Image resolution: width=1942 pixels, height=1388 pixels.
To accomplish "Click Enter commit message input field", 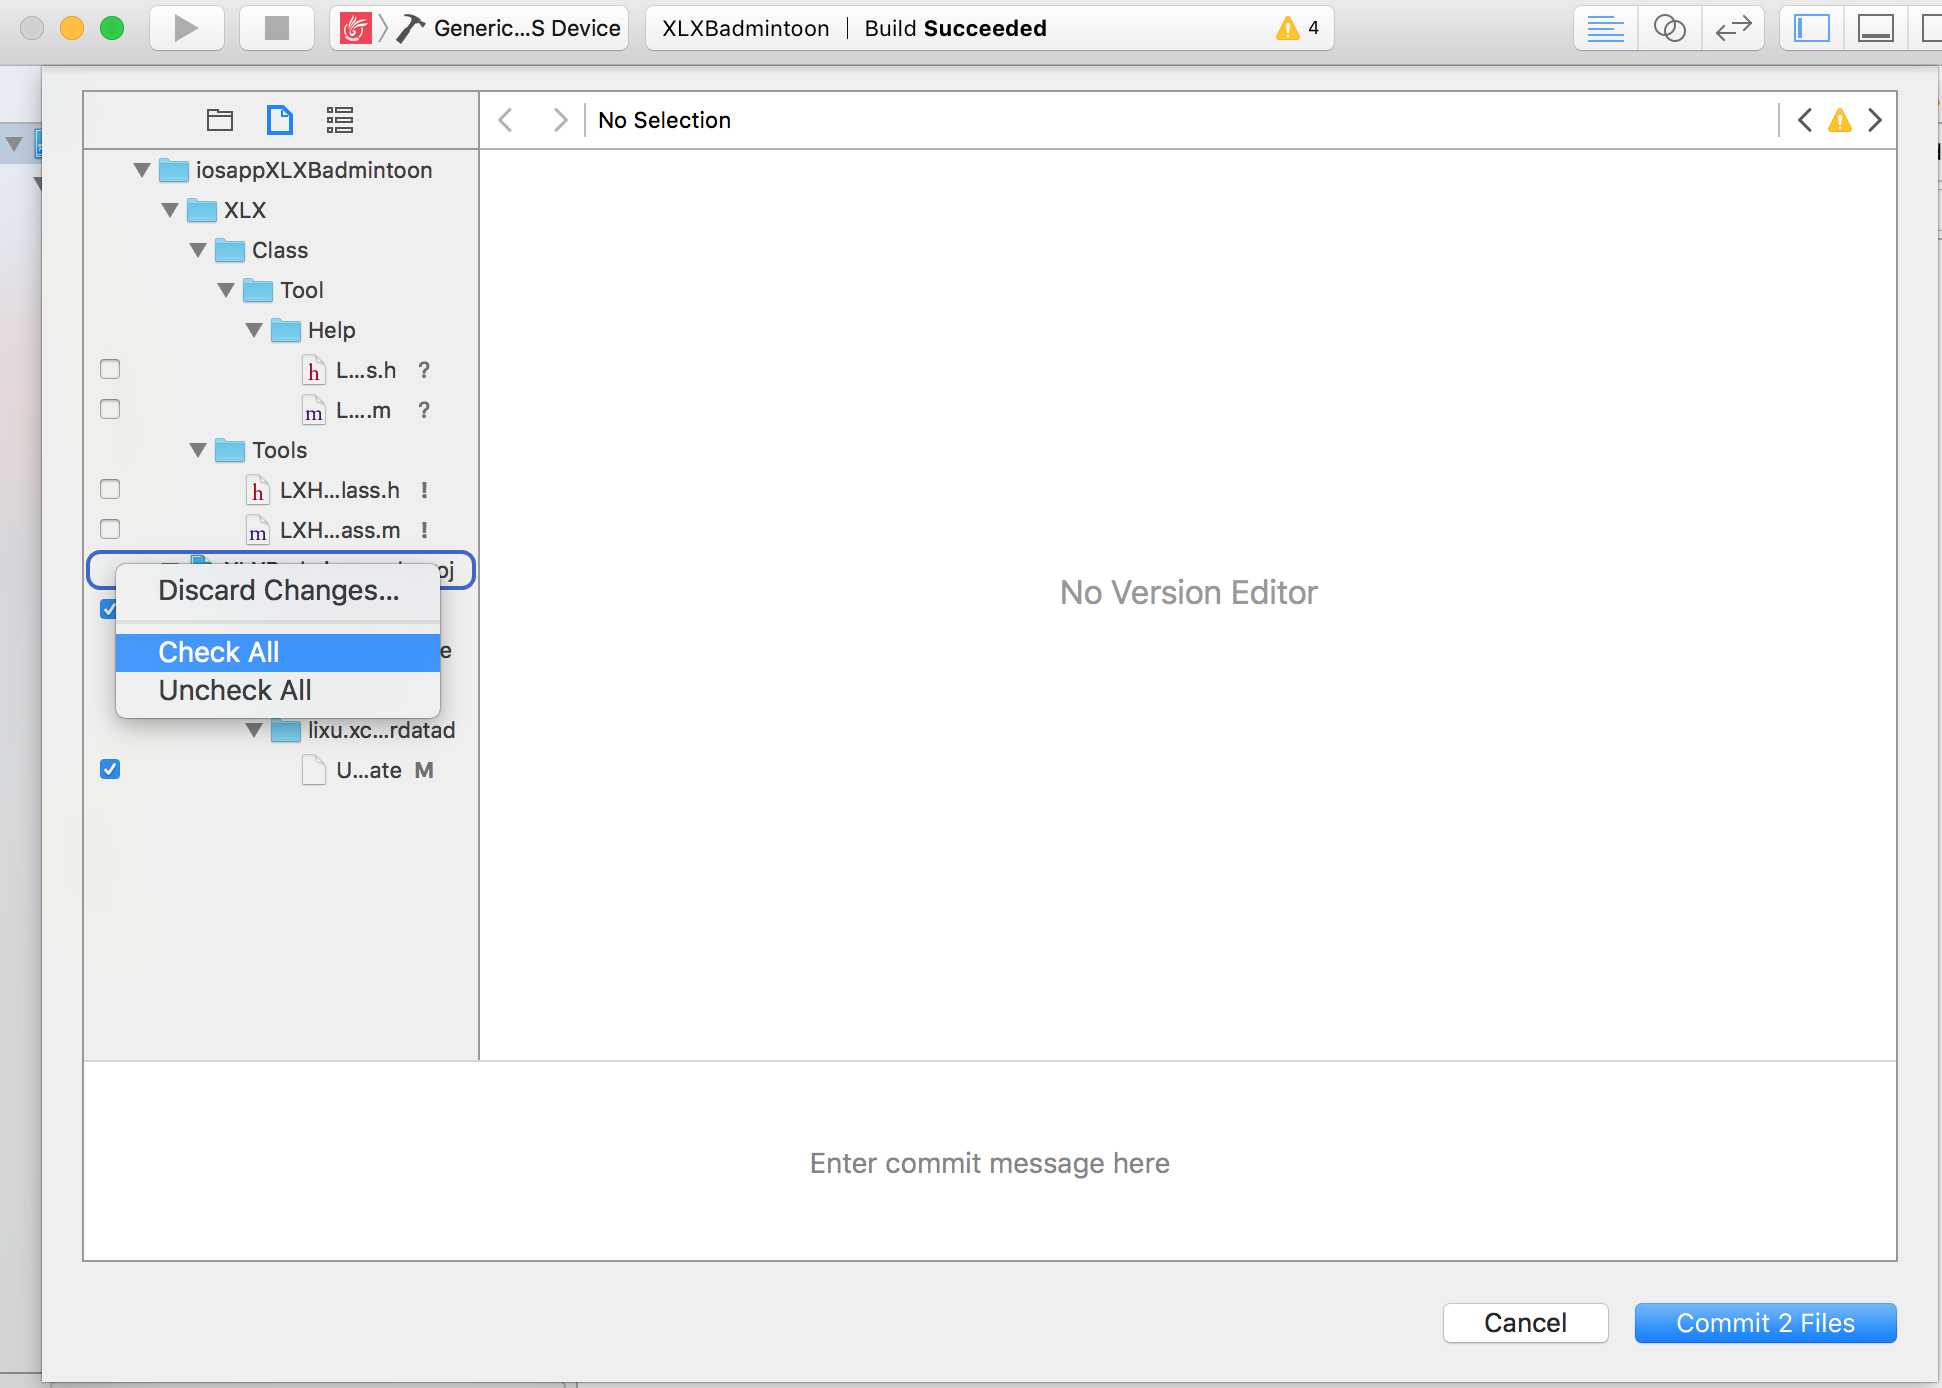I will pos(990,1161).
